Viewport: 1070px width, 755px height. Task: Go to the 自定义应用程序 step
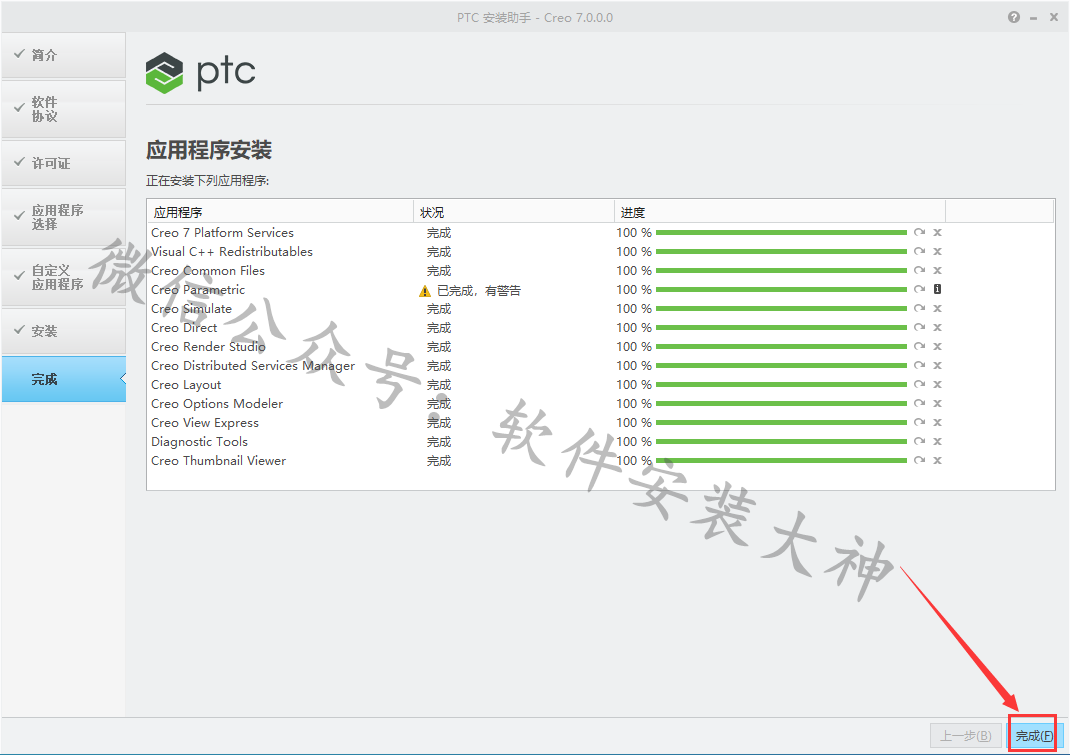point(63,277)
